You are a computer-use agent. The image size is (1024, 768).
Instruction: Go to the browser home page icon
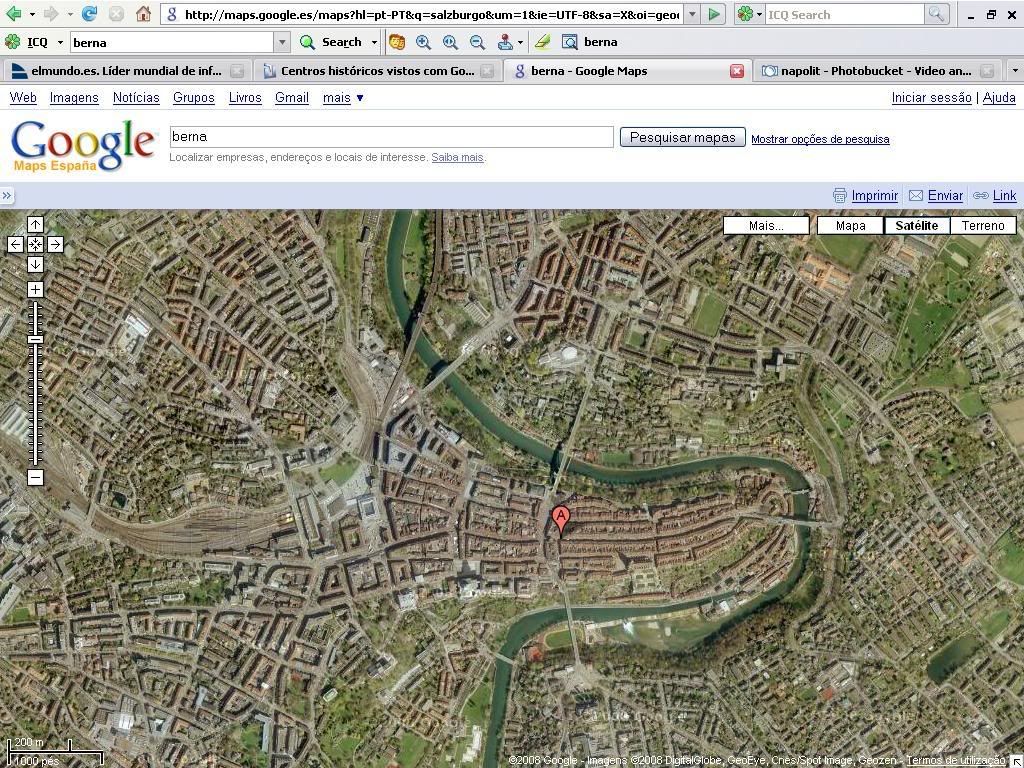[x=143, y=14]
